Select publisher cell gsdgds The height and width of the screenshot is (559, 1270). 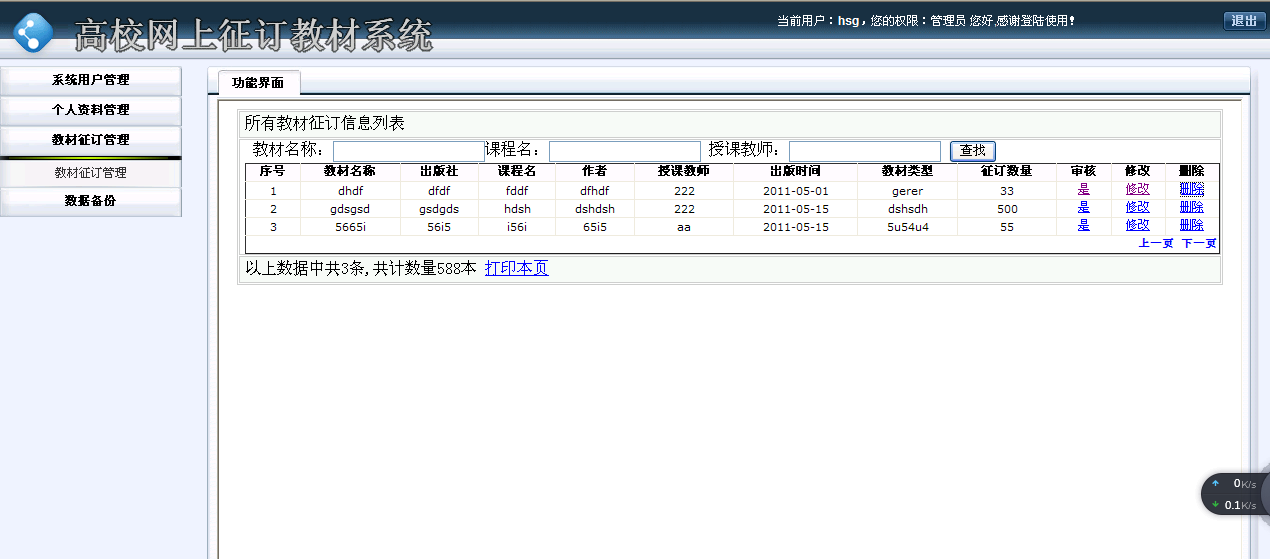[439, 209]
